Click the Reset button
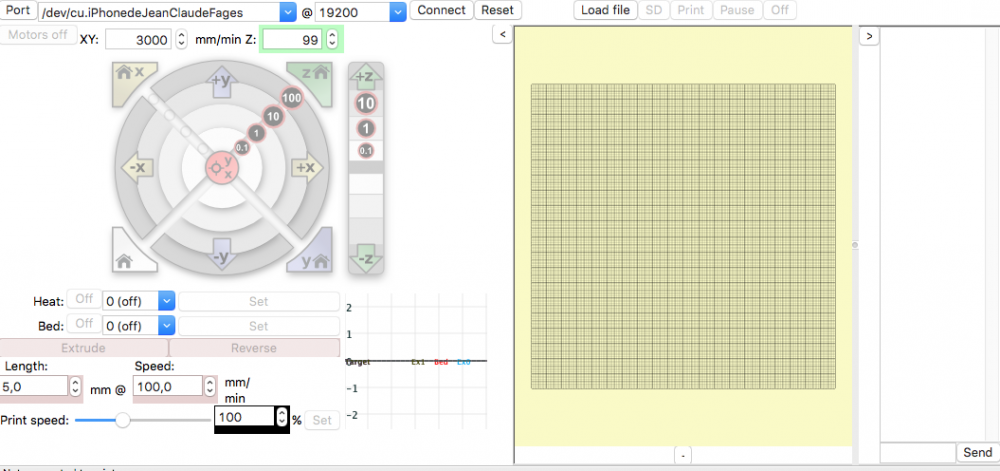1000x471 pixels. 497,10
